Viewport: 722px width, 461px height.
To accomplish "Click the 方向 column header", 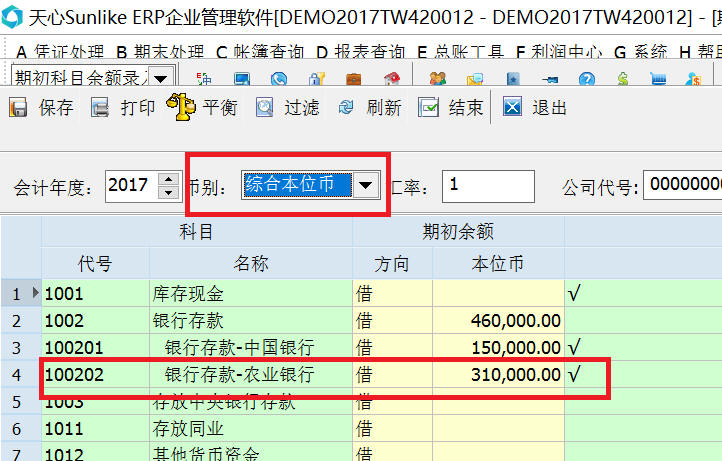I will (392, 264).
